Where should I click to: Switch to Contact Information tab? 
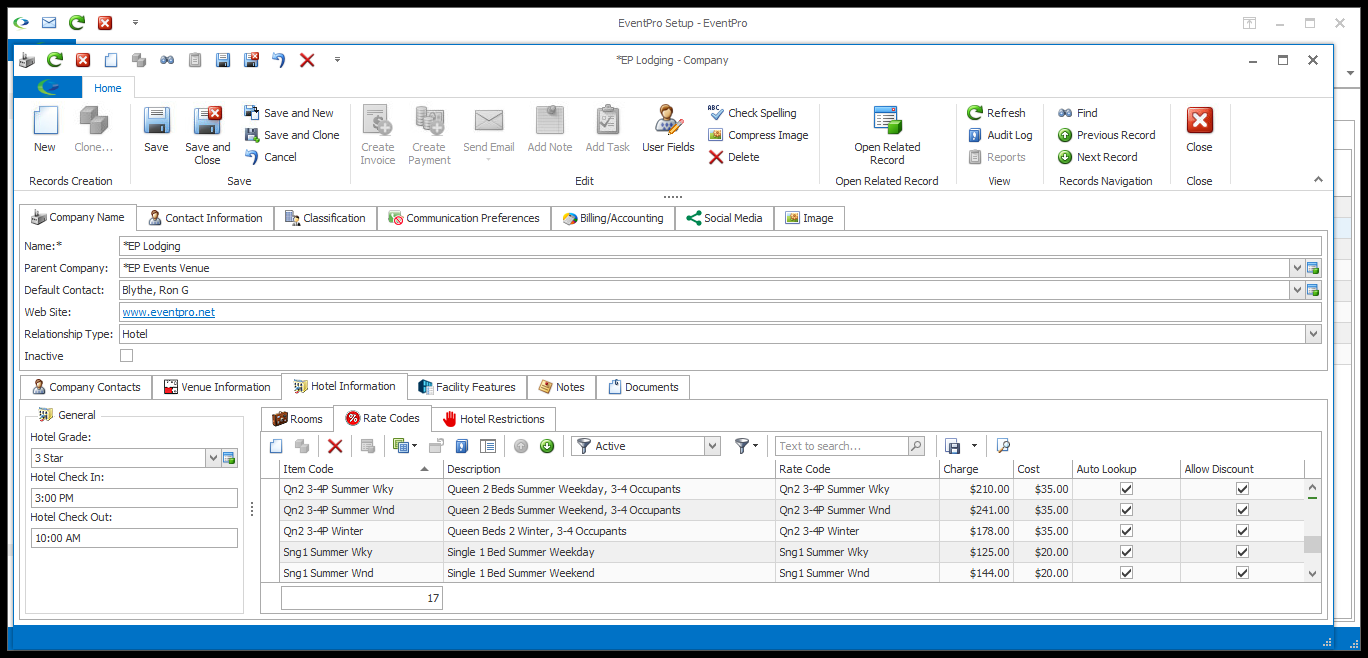pyautogui.click(x=205, y=218)
